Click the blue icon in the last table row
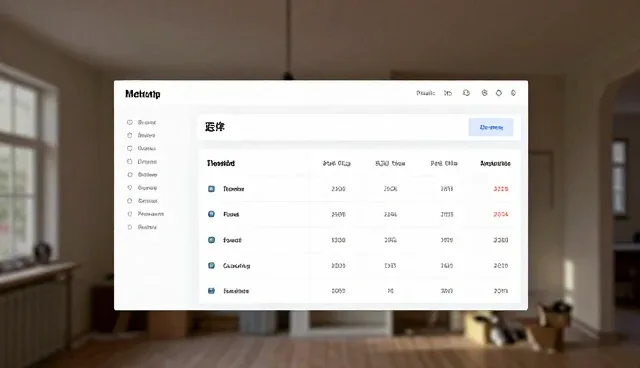This screenshot has width=640, height=368. click(x=211, y=290)
